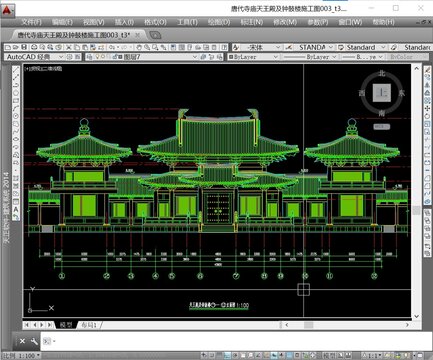
Task: Click the command line customize wrench
Action: 34,341
